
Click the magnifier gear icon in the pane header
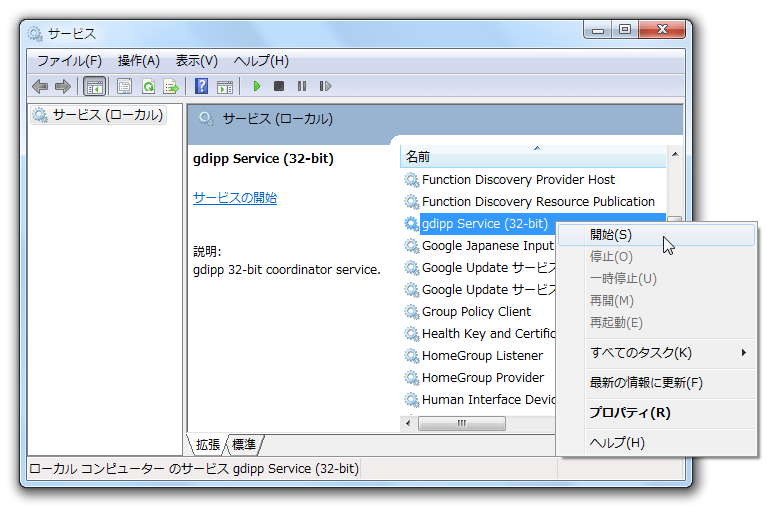[206, 118]
